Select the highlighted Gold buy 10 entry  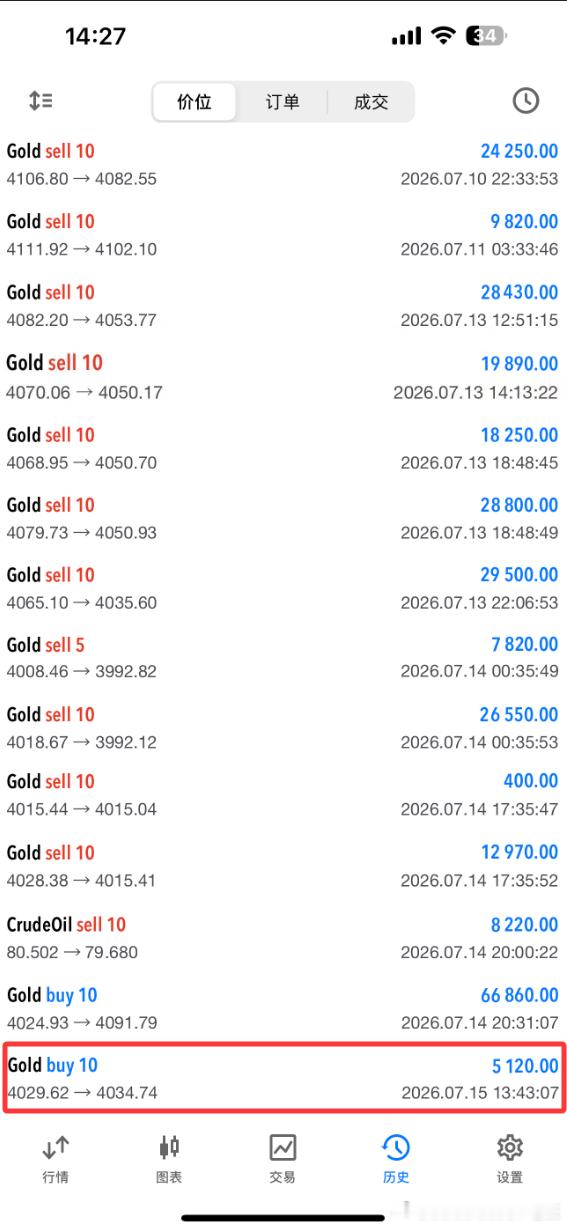[283, 1078]
